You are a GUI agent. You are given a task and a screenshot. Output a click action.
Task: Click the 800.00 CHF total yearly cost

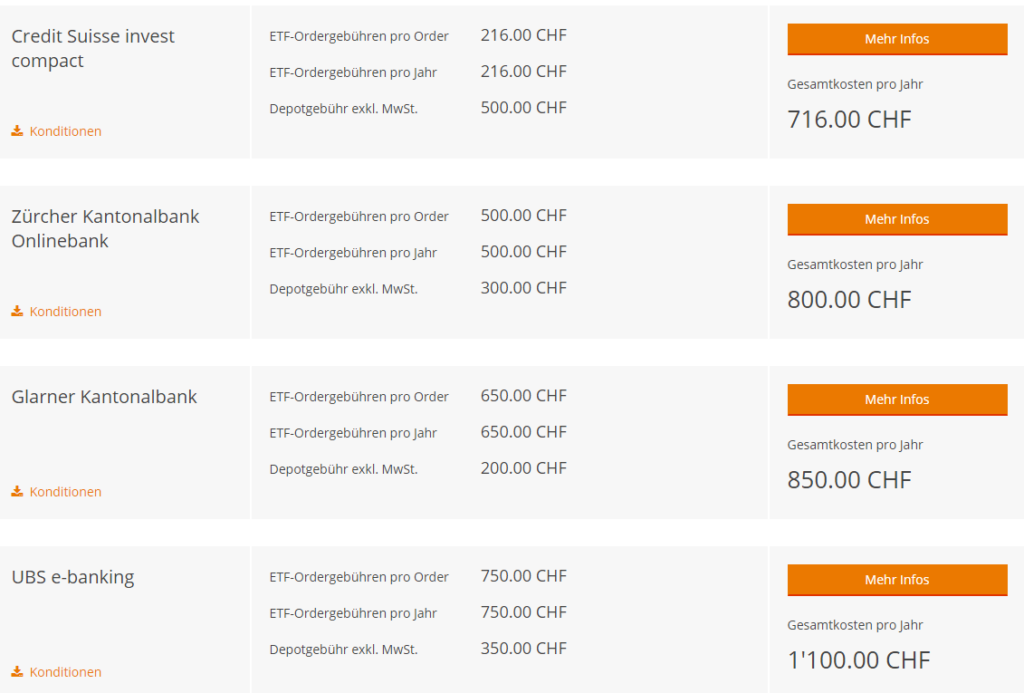coord(849,300)
